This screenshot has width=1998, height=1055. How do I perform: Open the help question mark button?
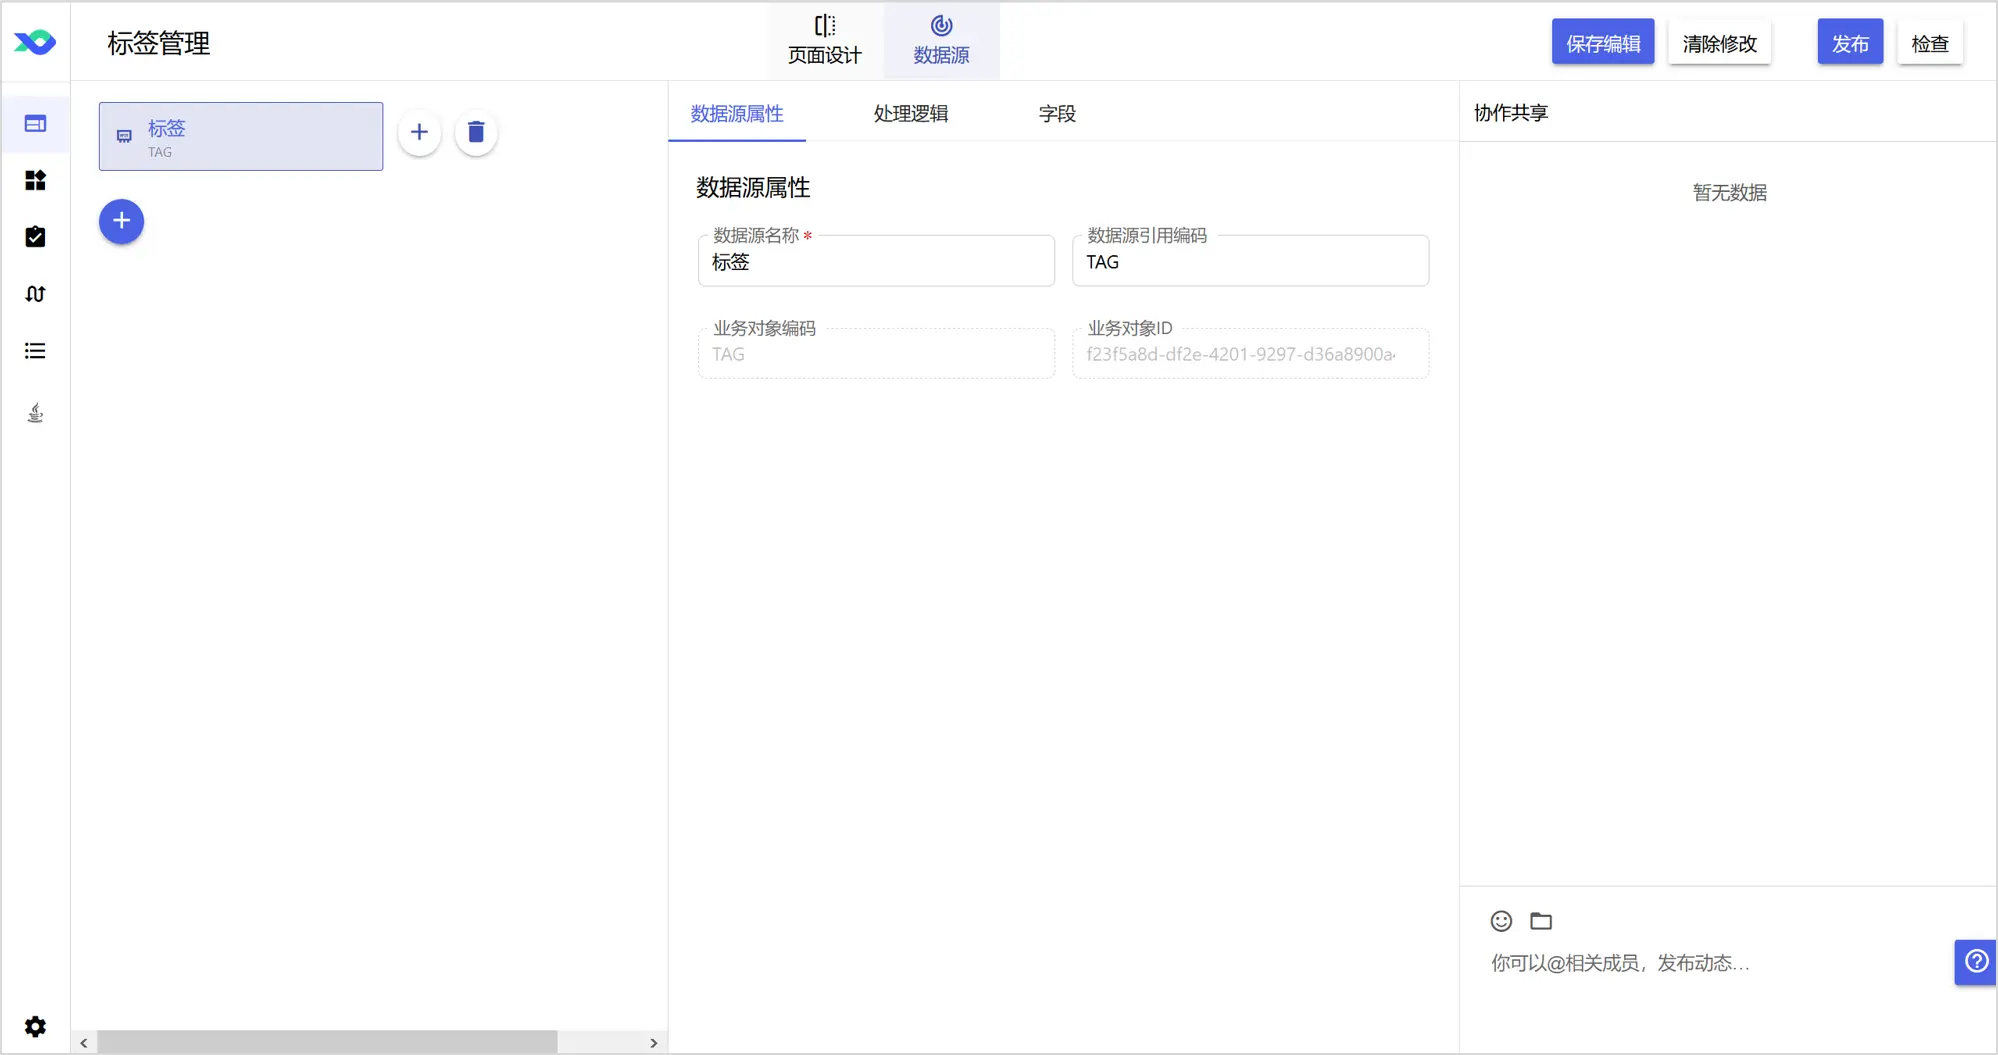point(1976,962)
